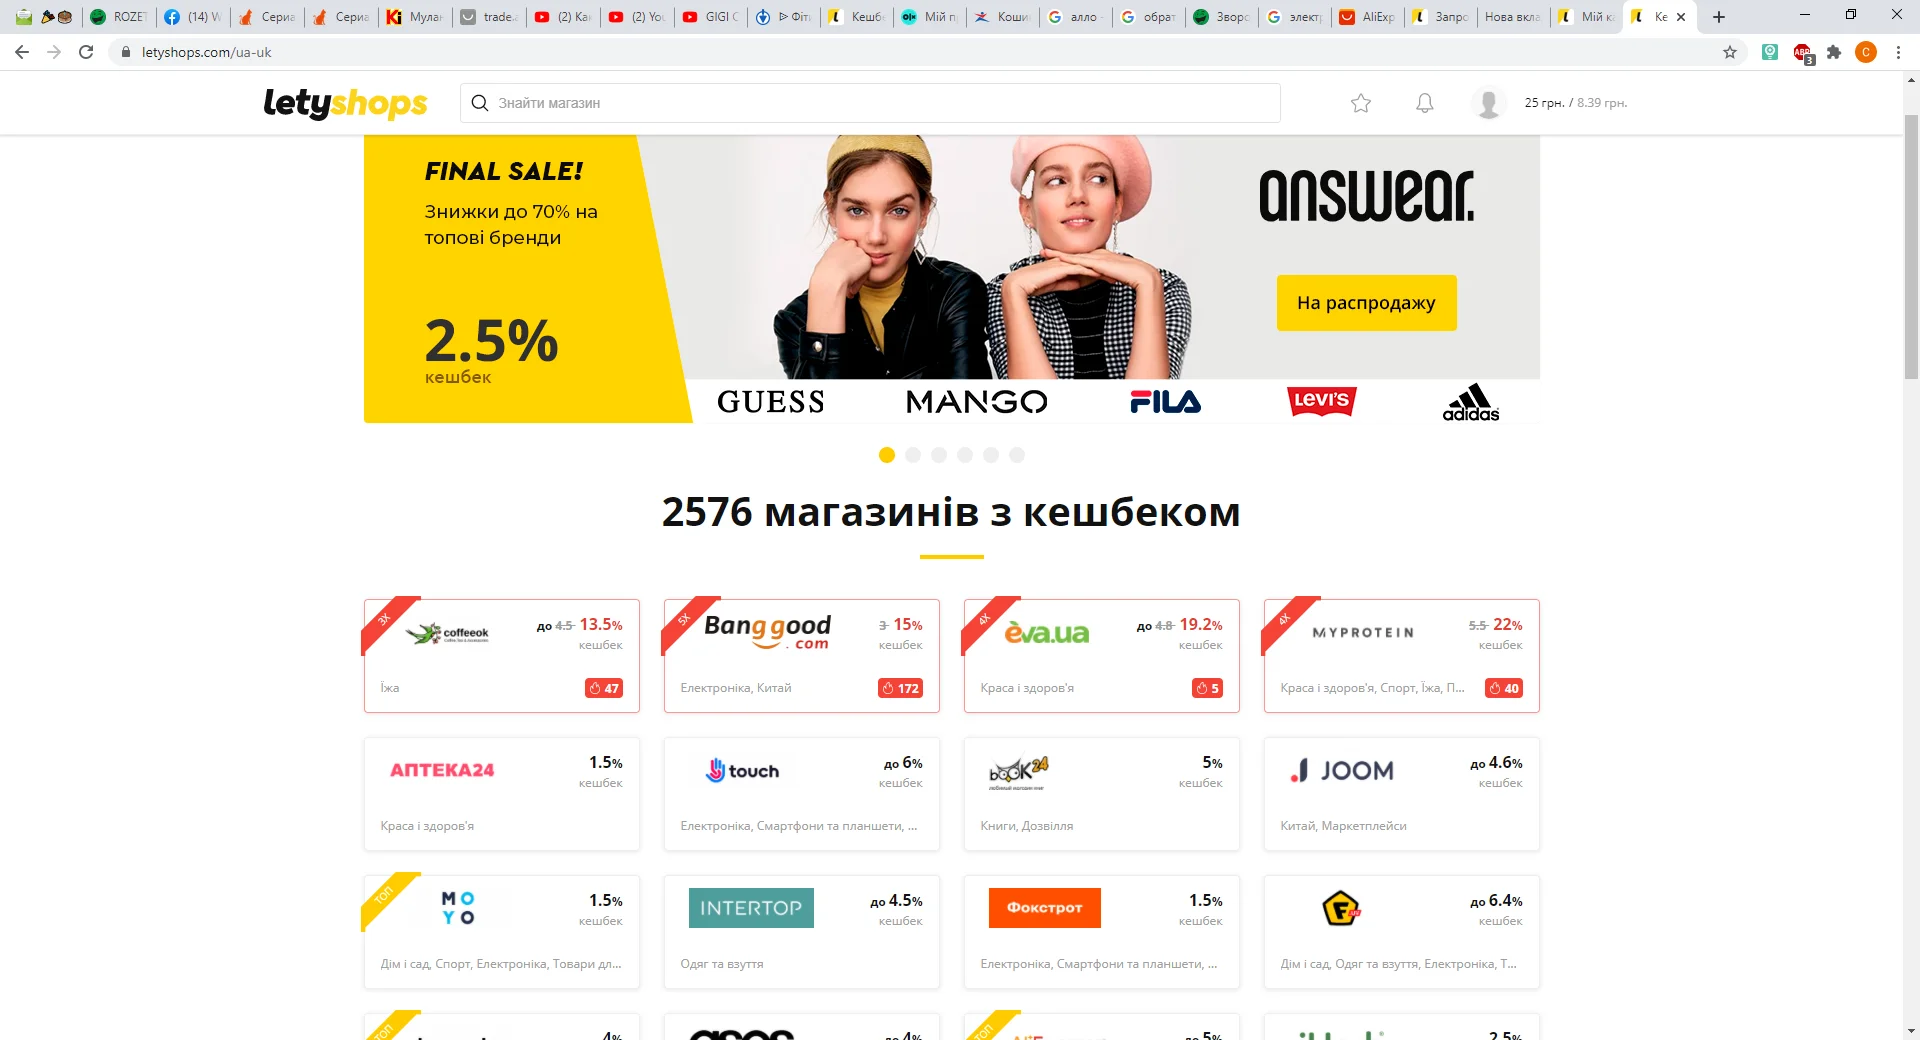Switch to the ROZETKA browser tab
The height and width of the screenshot is (1040, 1920).
(x=118, y=17)
